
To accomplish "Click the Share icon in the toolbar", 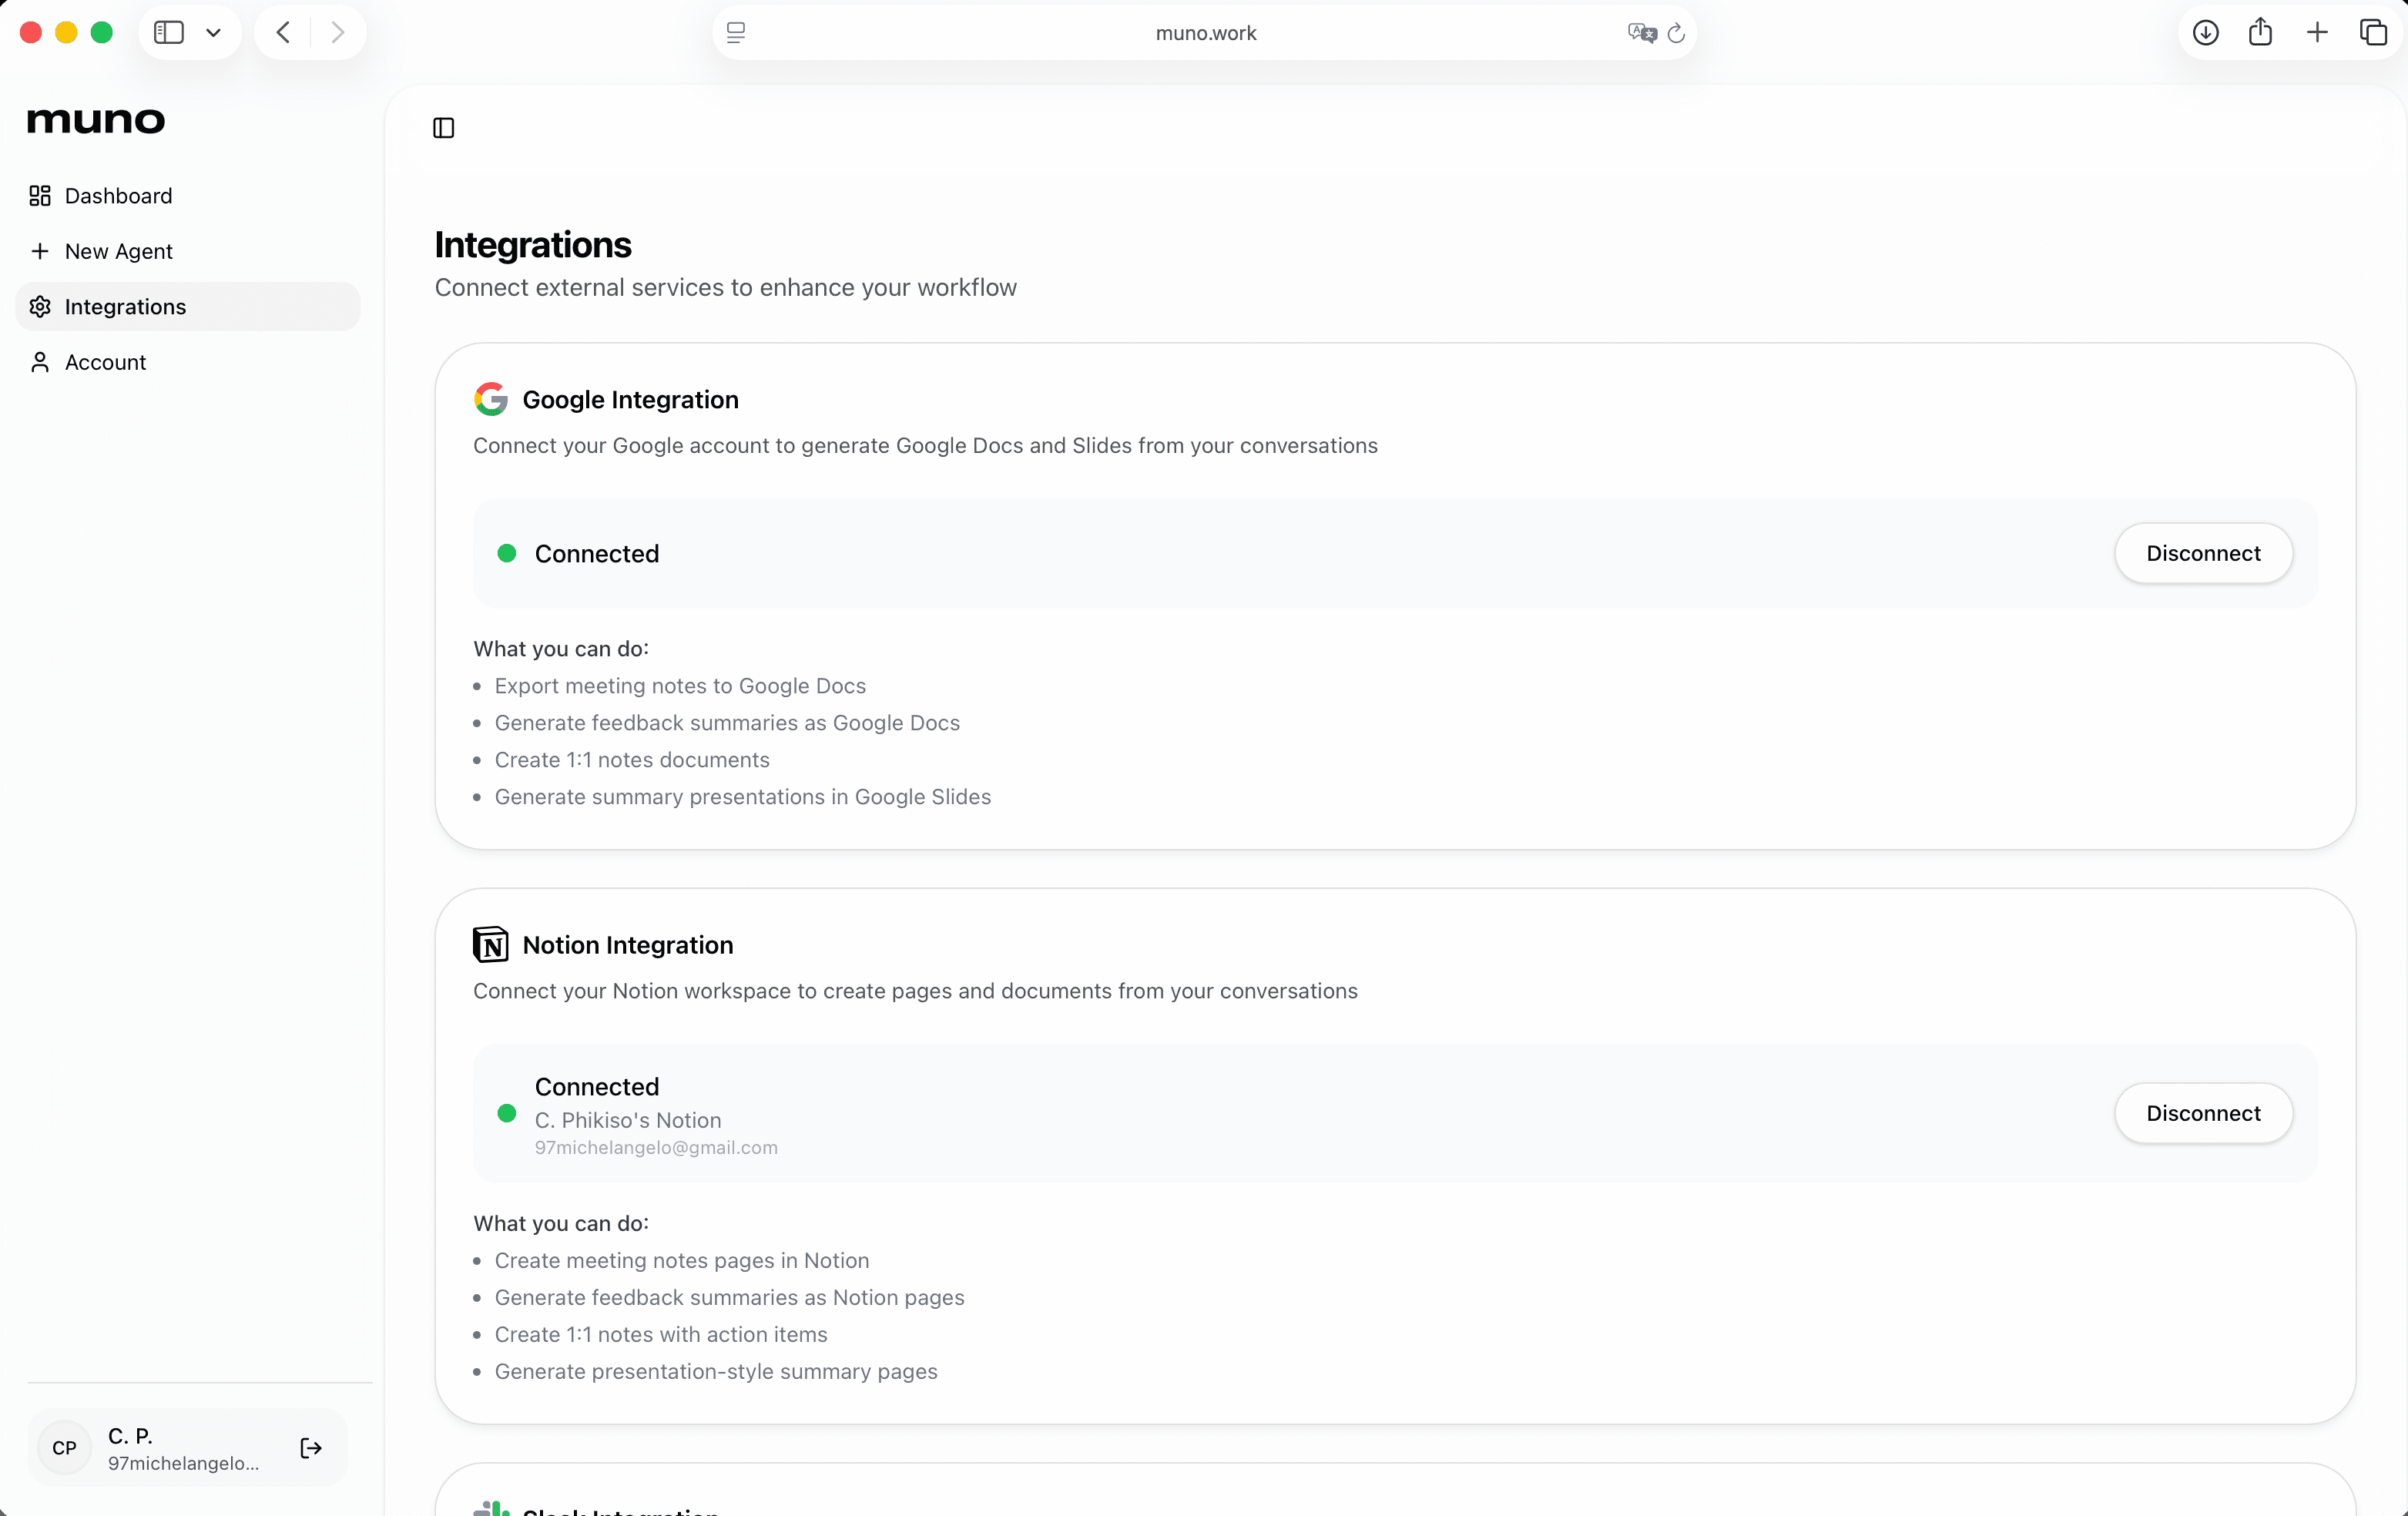I will coord(2260,32).
